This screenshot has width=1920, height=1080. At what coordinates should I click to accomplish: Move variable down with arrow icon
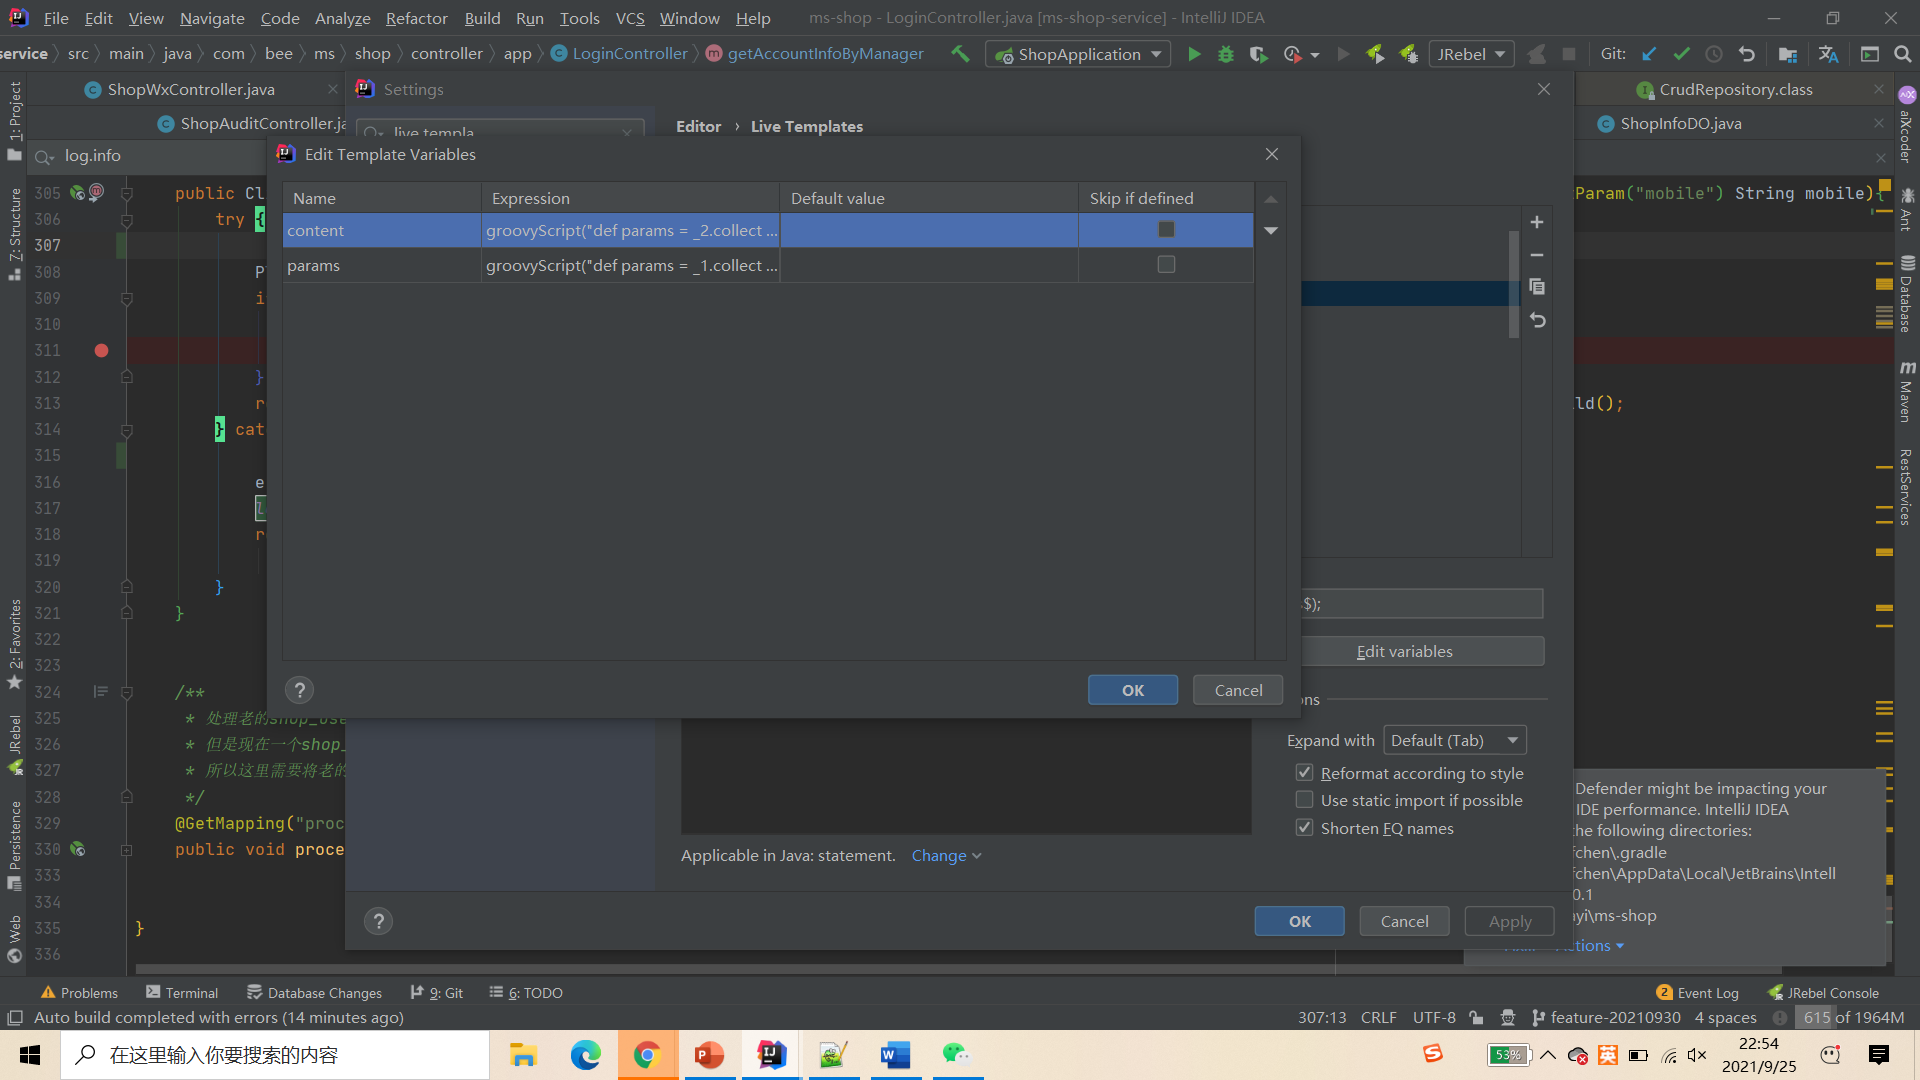click(x=1271, y=231)
